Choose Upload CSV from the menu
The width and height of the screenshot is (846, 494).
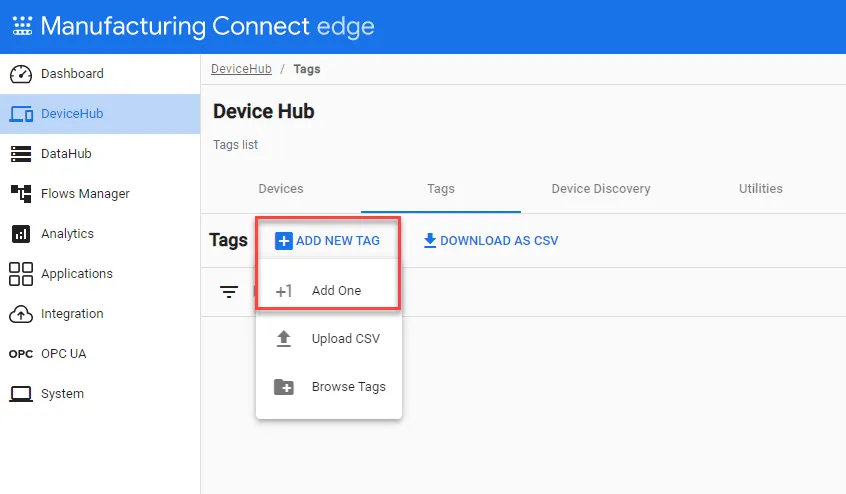(x=329, y=339)
